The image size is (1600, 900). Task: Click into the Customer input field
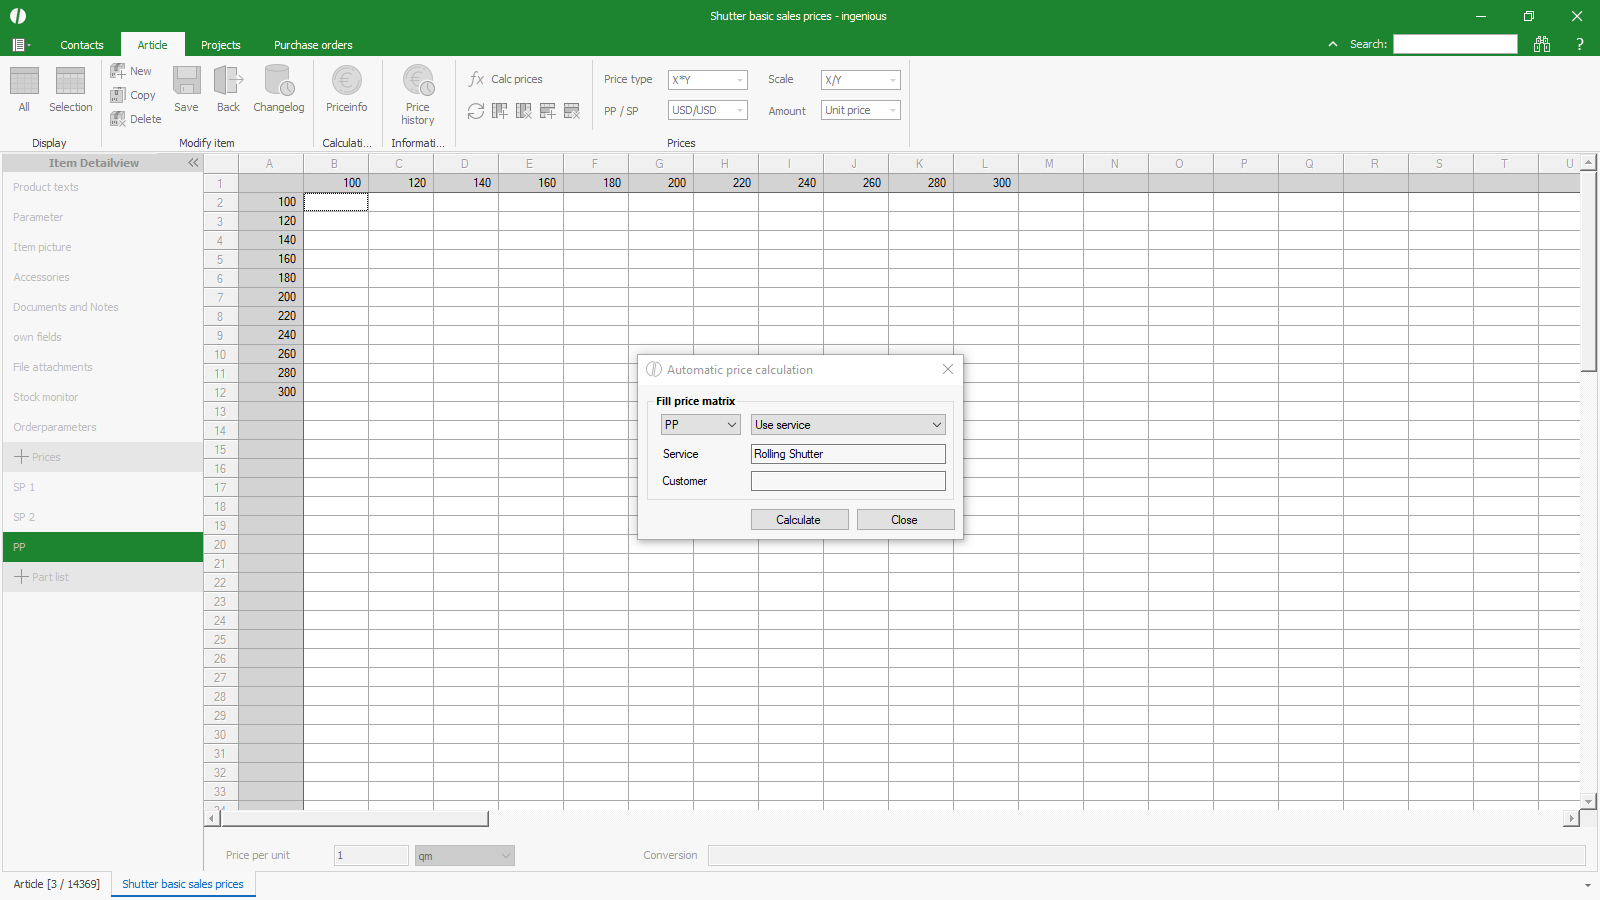pos(848,481)
